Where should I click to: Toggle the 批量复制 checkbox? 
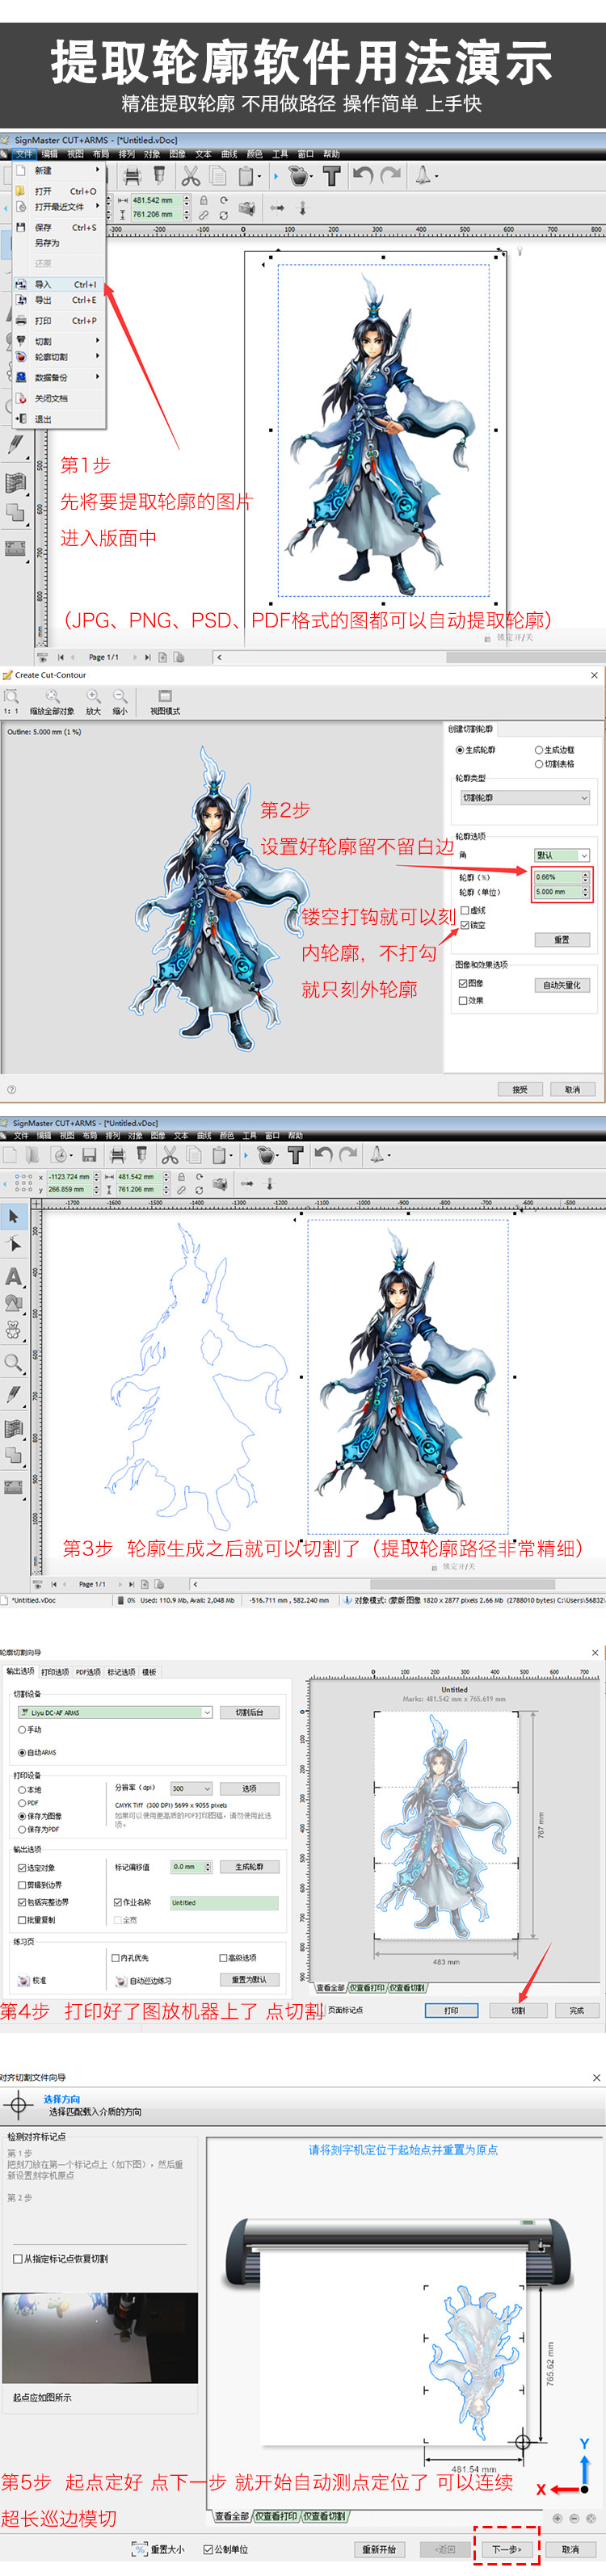point(22,1919)
